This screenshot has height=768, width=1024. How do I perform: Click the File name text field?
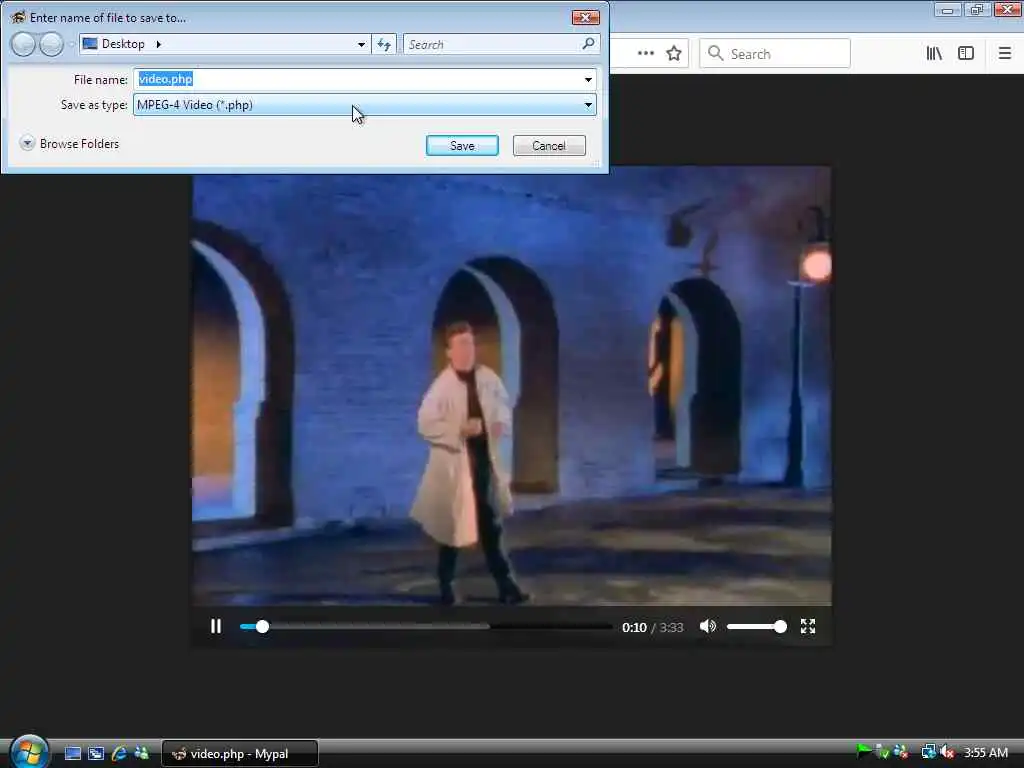pyautogui.click(x=358, y=80)
